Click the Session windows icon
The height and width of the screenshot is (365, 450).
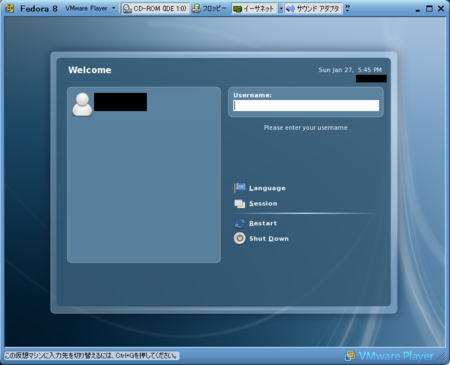239,203
